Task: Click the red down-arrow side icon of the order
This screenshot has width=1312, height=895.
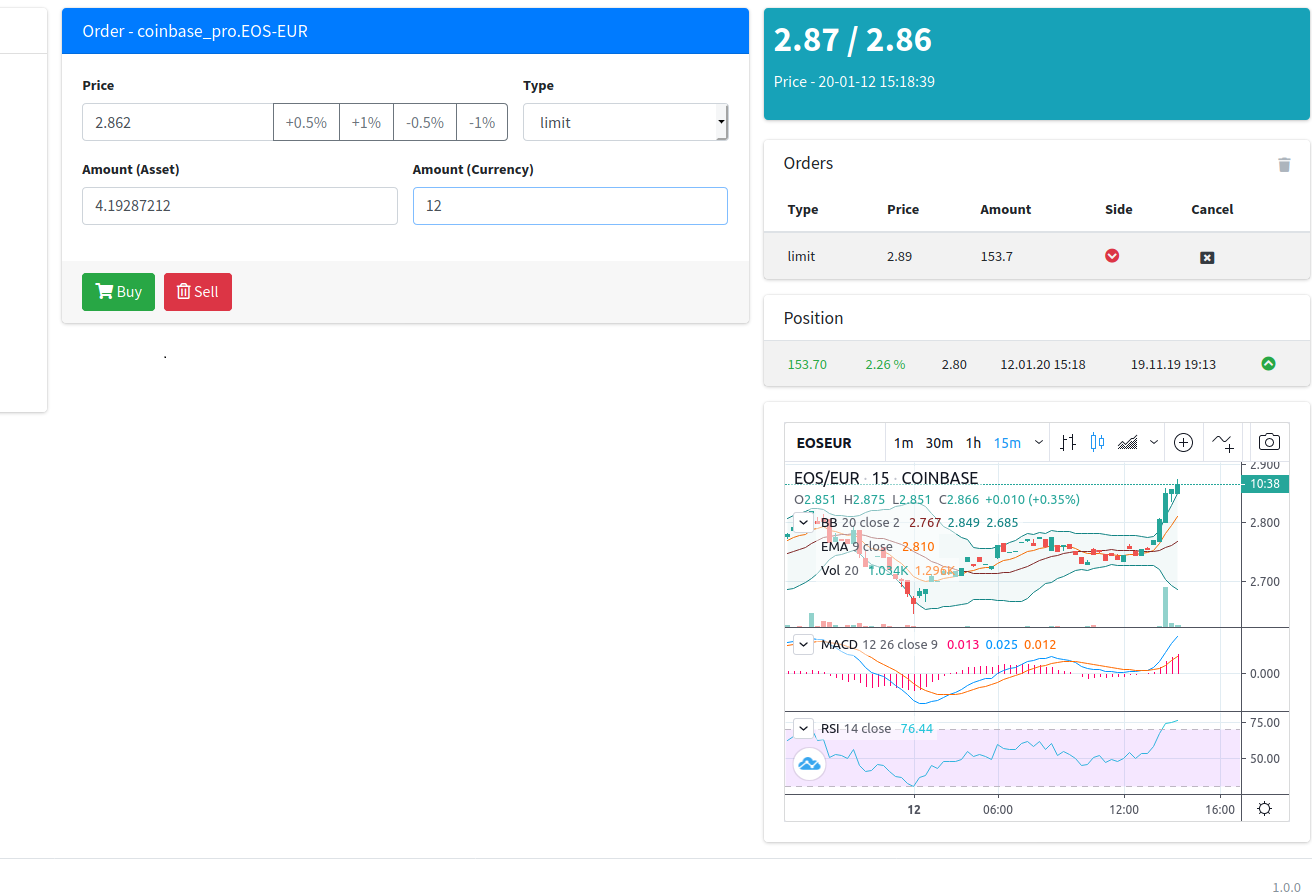Action: [x=1112, y=256]
